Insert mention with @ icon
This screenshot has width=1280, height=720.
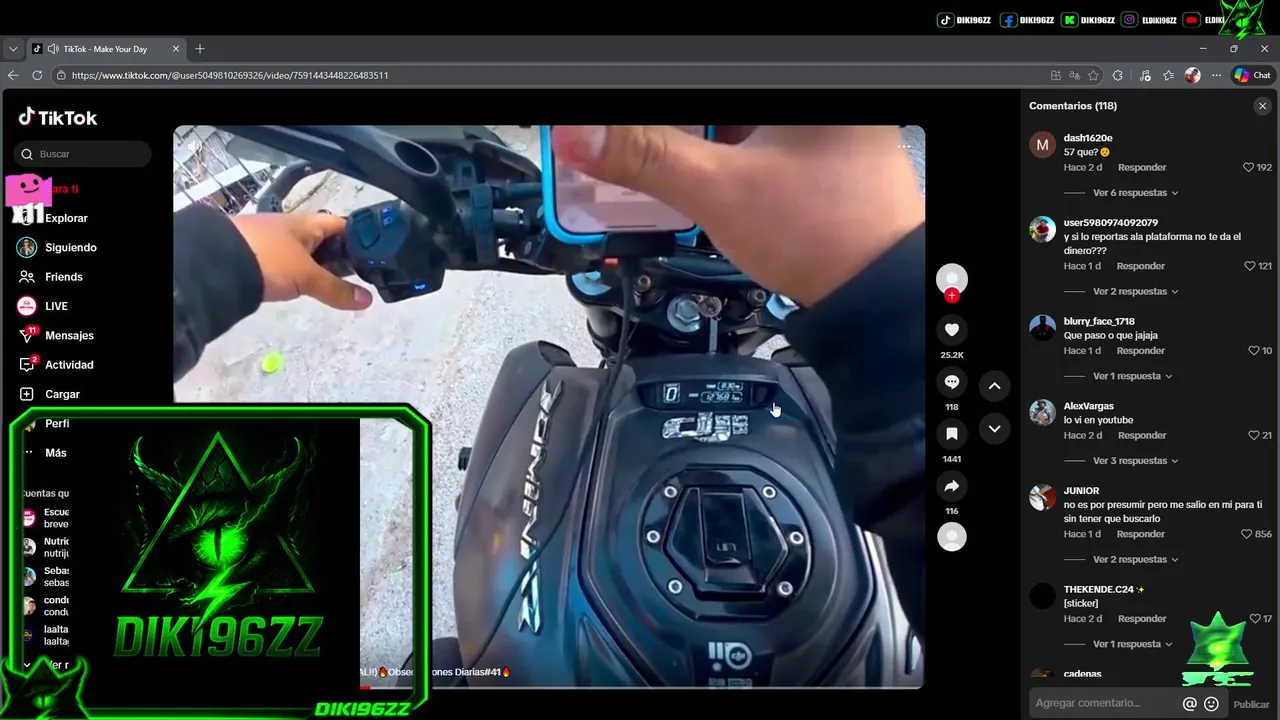tap(1189, 704)
